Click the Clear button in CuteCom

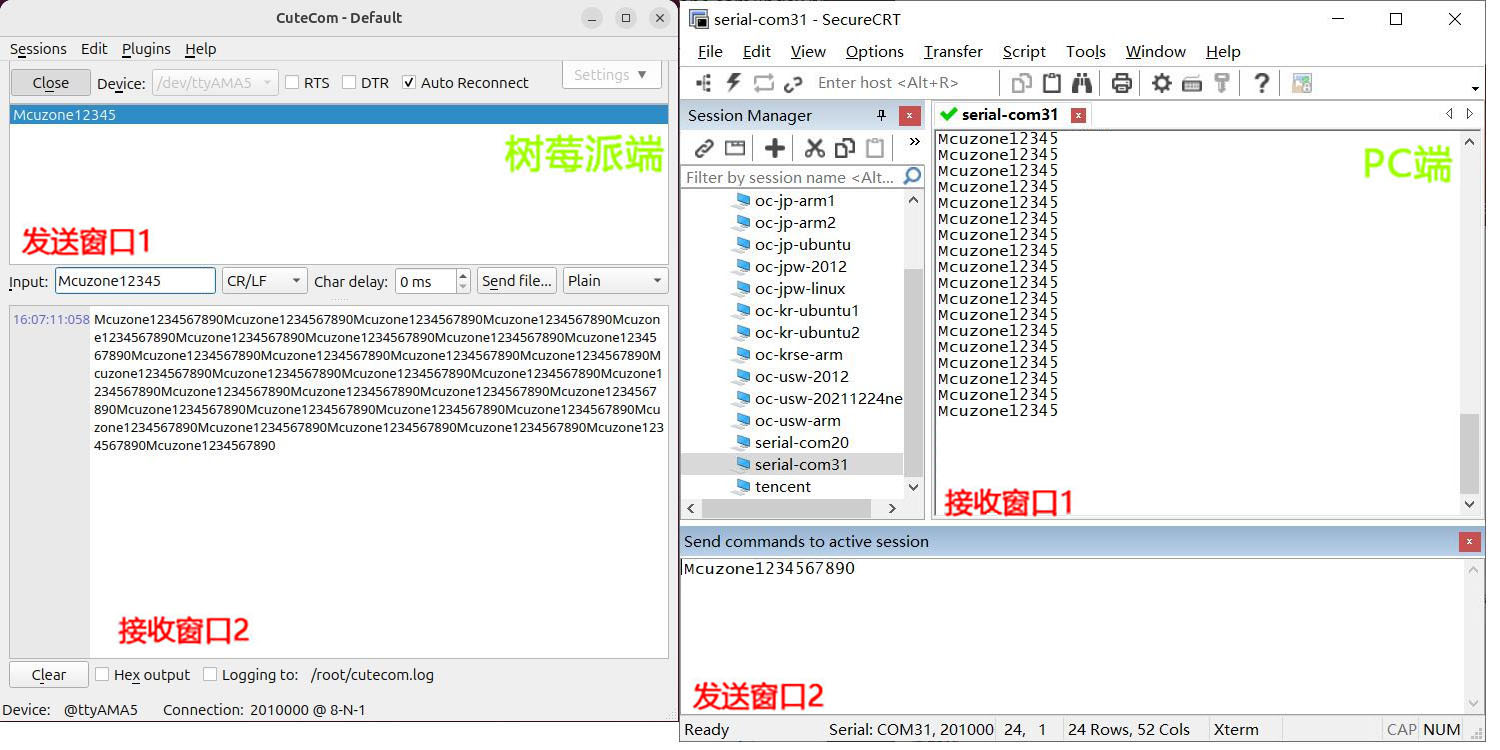click(x=48, y=675)
